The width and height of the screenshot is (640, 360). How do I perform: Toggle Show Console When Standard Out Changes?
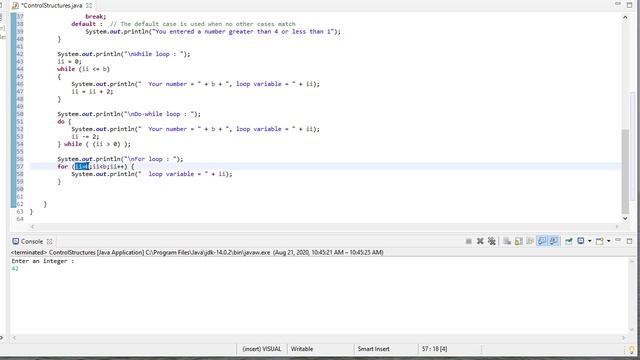point(542,241)
